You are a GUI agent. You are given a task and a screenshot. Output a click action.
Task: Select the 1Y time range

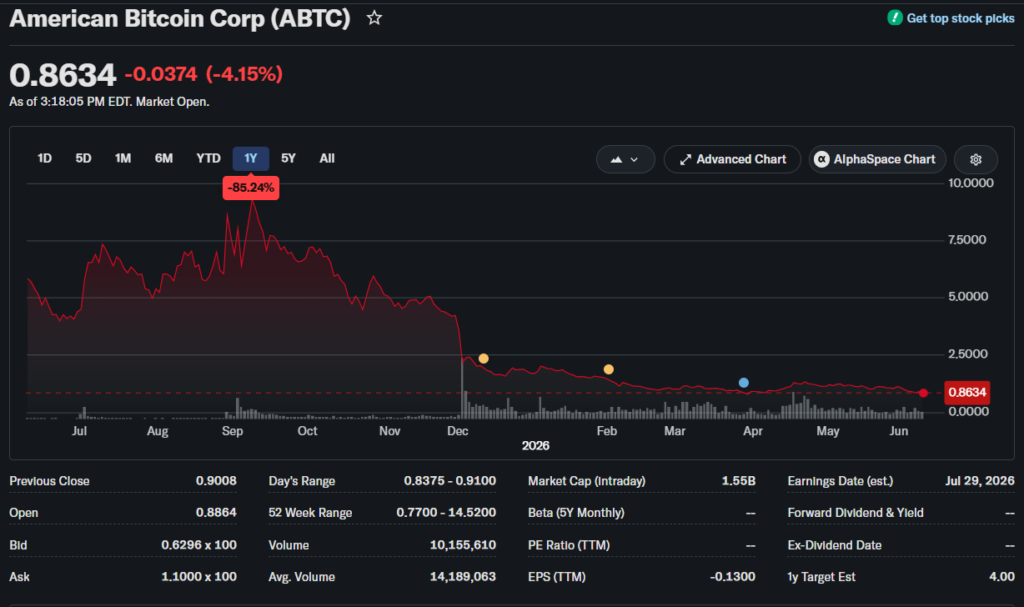[251, 158]
